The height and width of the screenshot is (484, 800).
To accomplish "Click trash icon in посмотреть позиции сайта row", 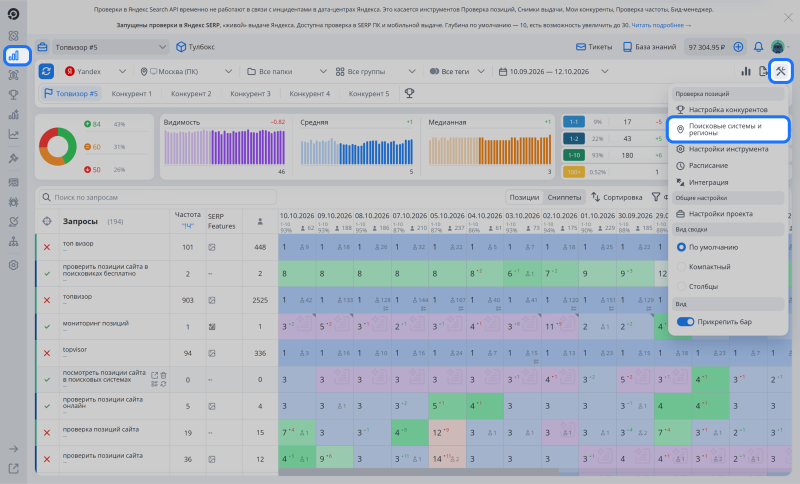I will 163,375.
